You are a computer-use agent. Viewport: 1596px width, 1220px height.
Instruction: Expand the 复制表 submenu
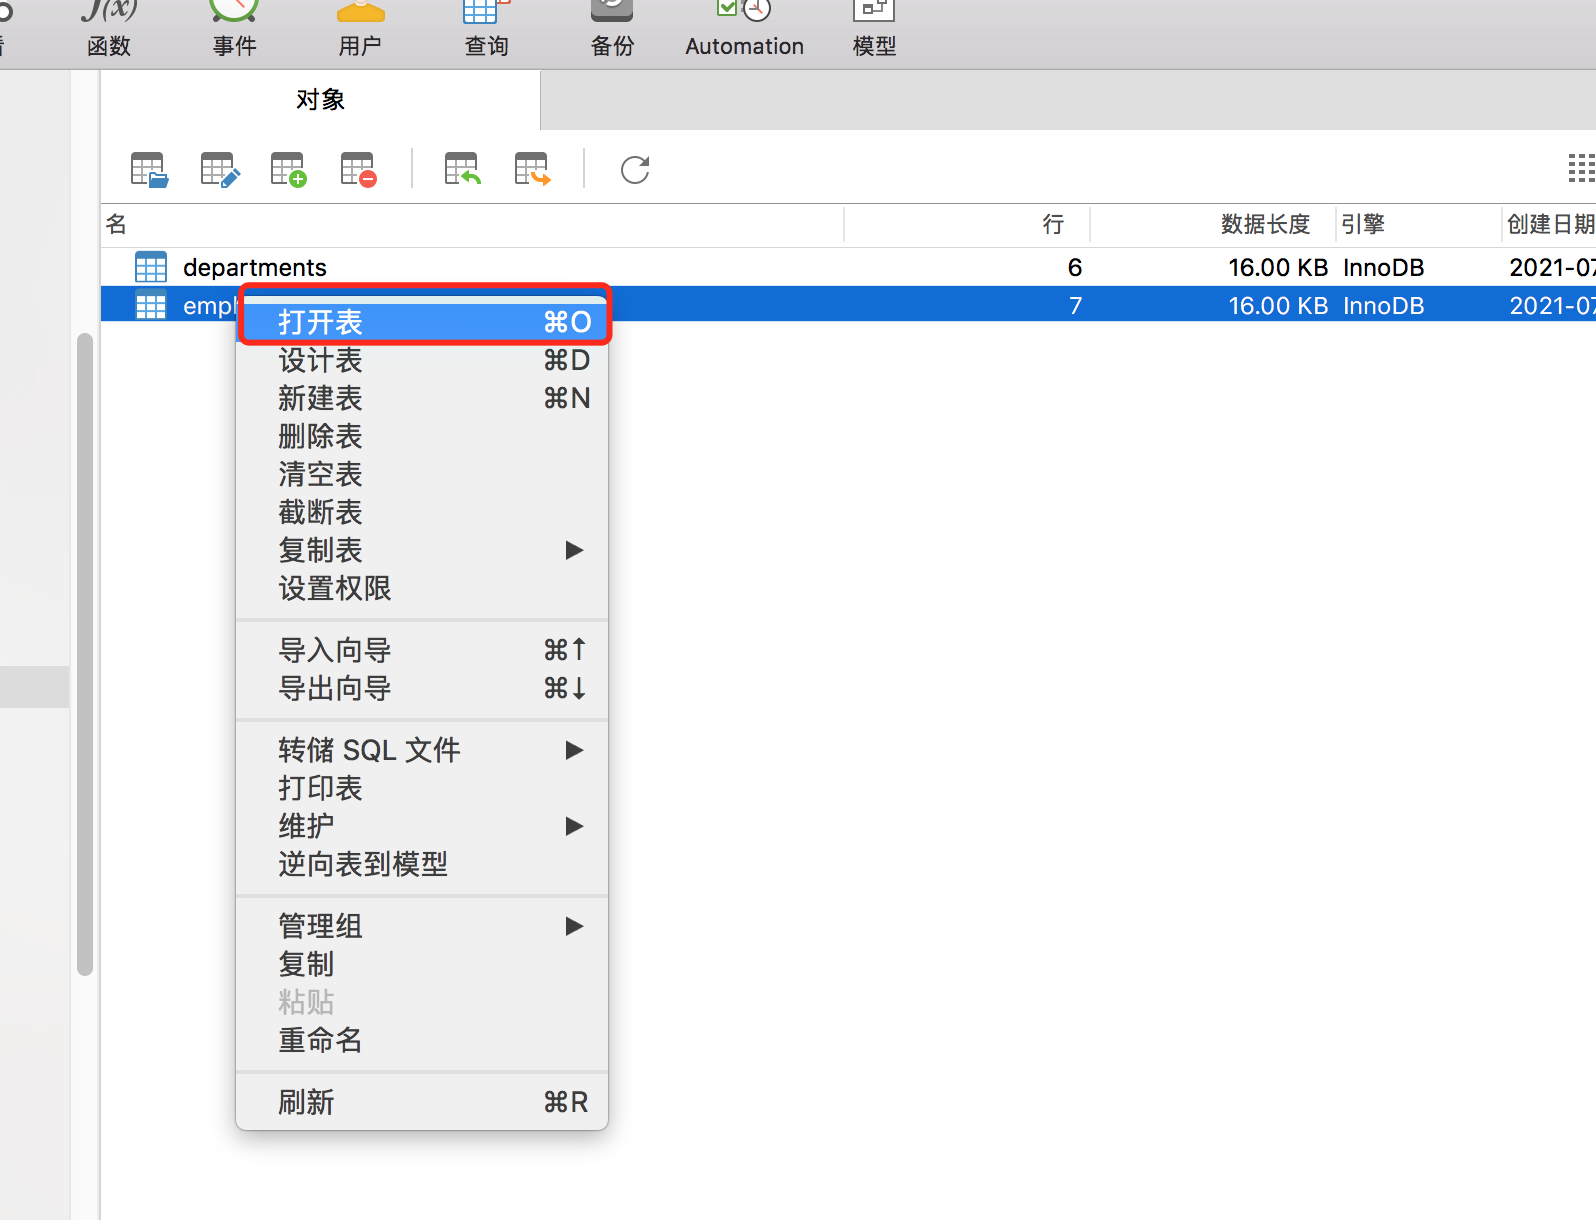[x=422, y=550]
